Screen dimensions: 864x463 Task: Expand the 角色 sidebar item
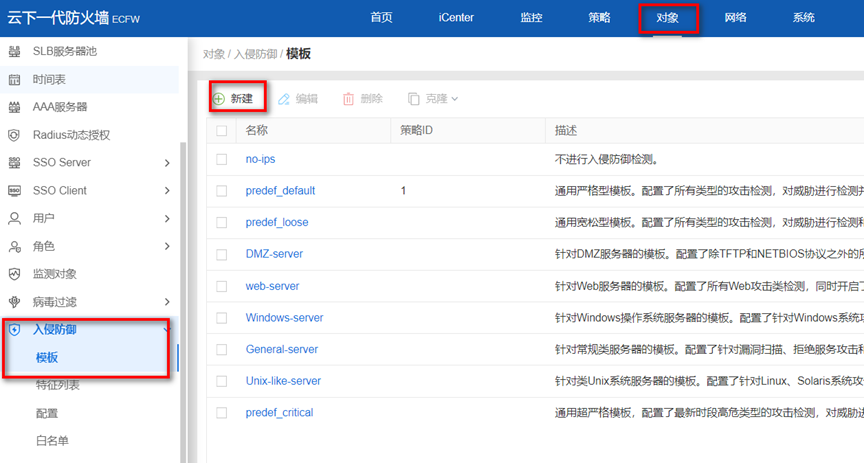click(167, 246)
